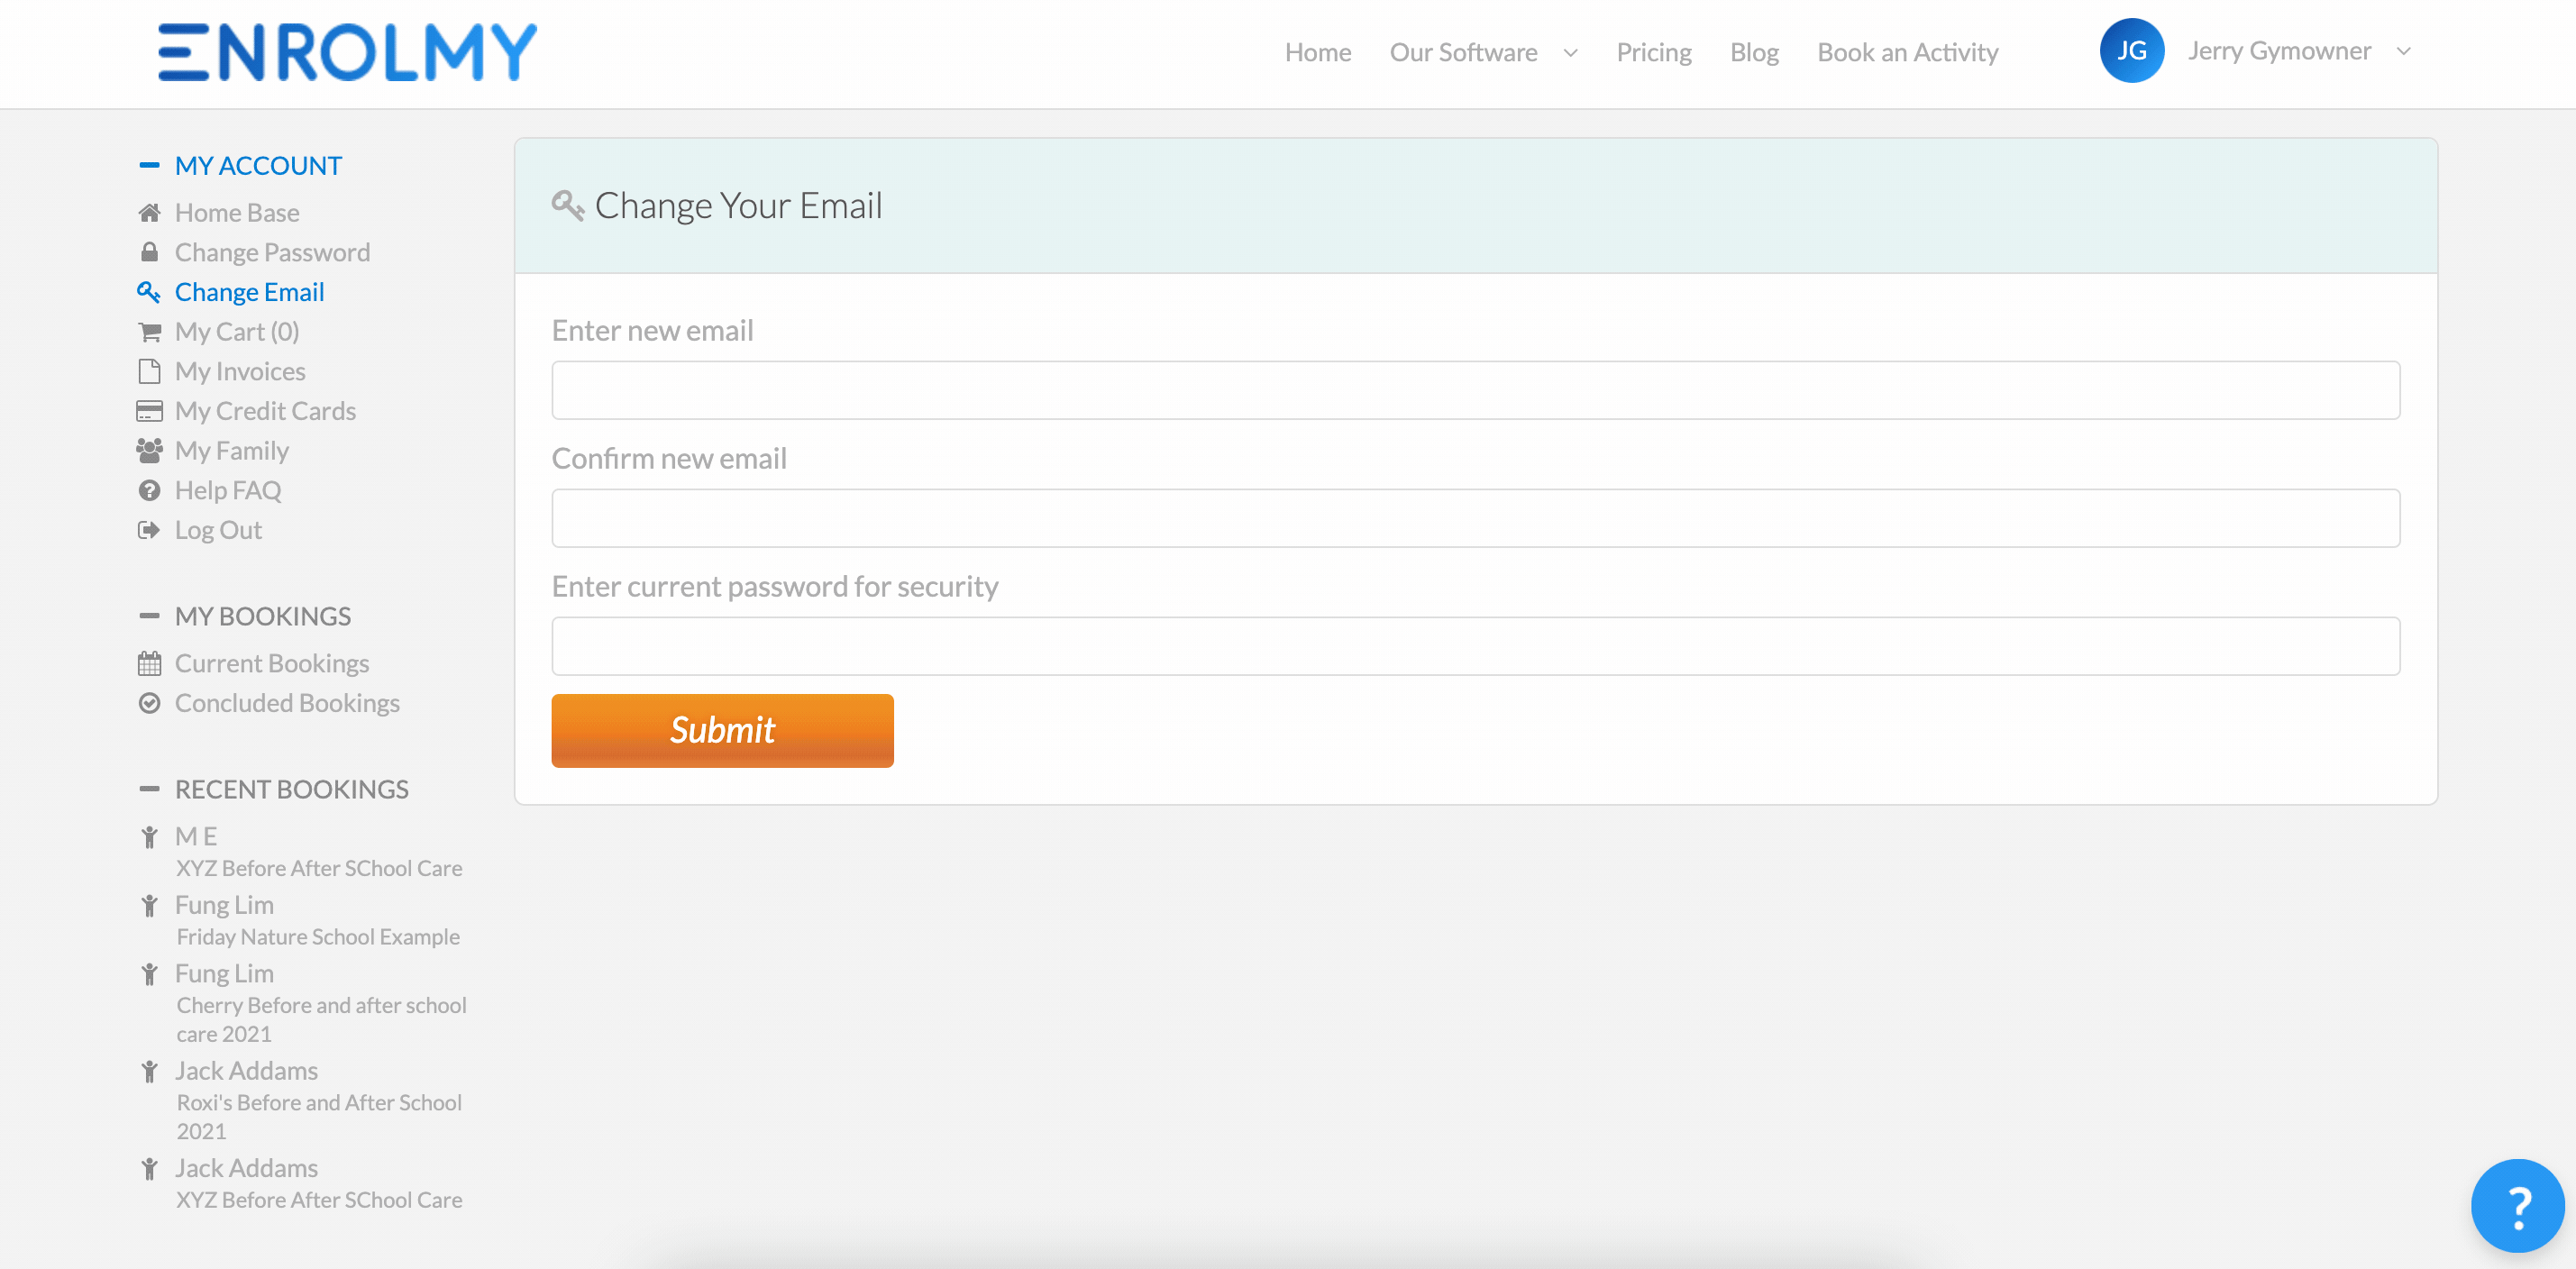Click the person icon beside M E booking
Image resolution: width=2576 pixels, height=1269 pixels.
(149, 837)
